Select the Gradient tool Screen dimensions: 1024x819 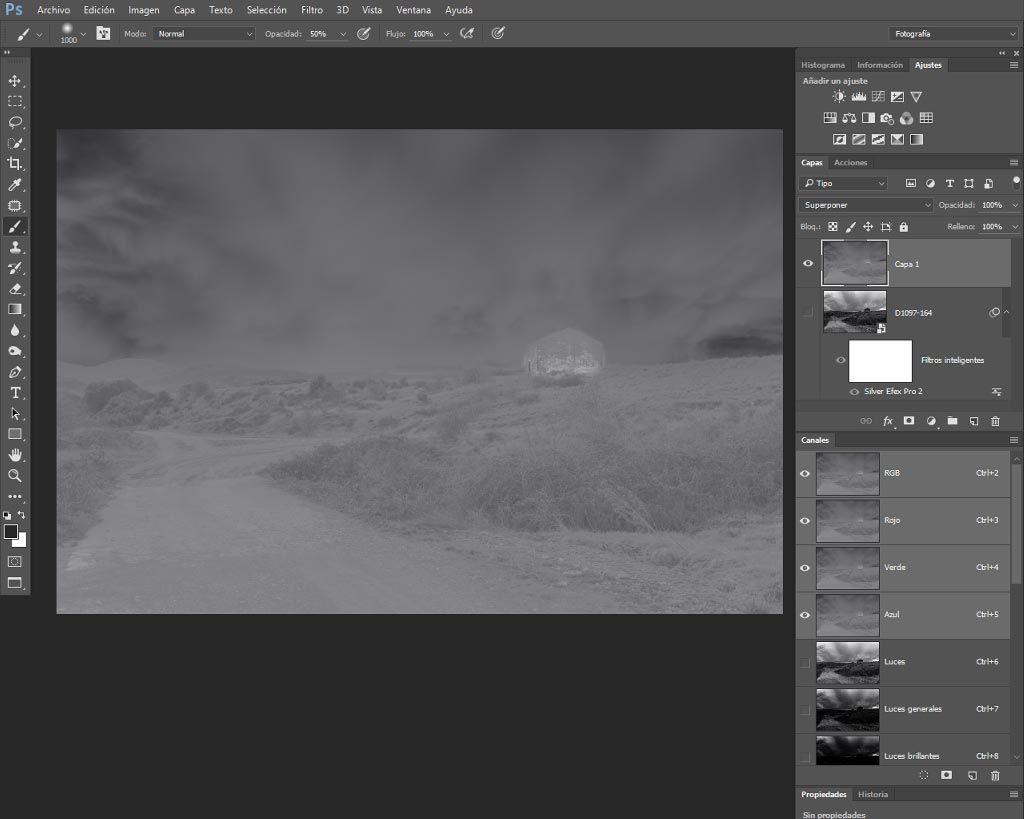pos(14,310)
